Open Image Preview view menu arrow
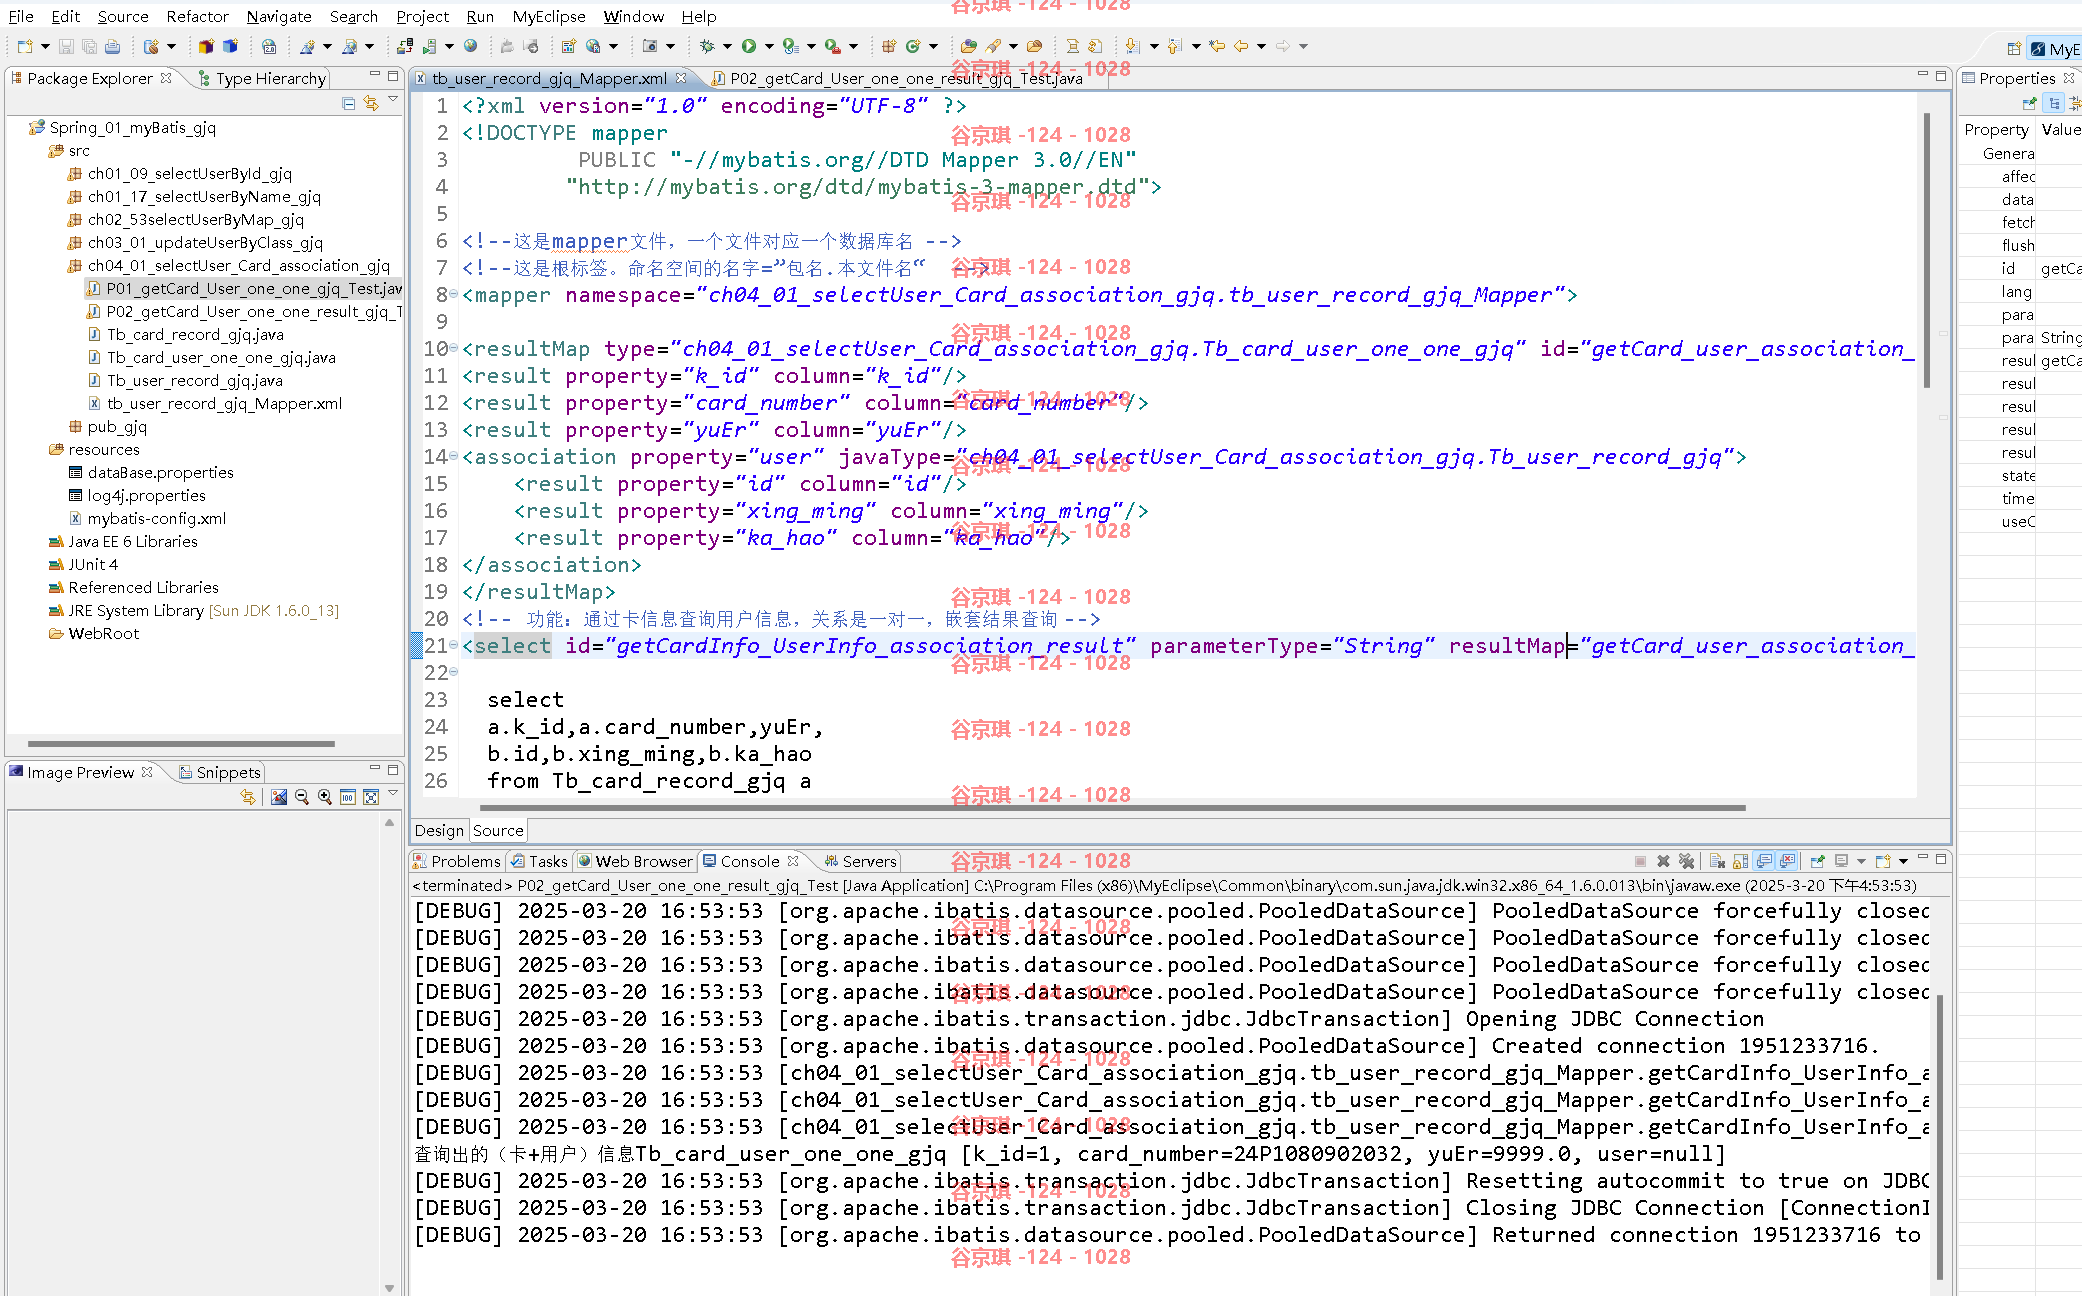Screen dimensions: 2082x1296 [x=393, y=793]
